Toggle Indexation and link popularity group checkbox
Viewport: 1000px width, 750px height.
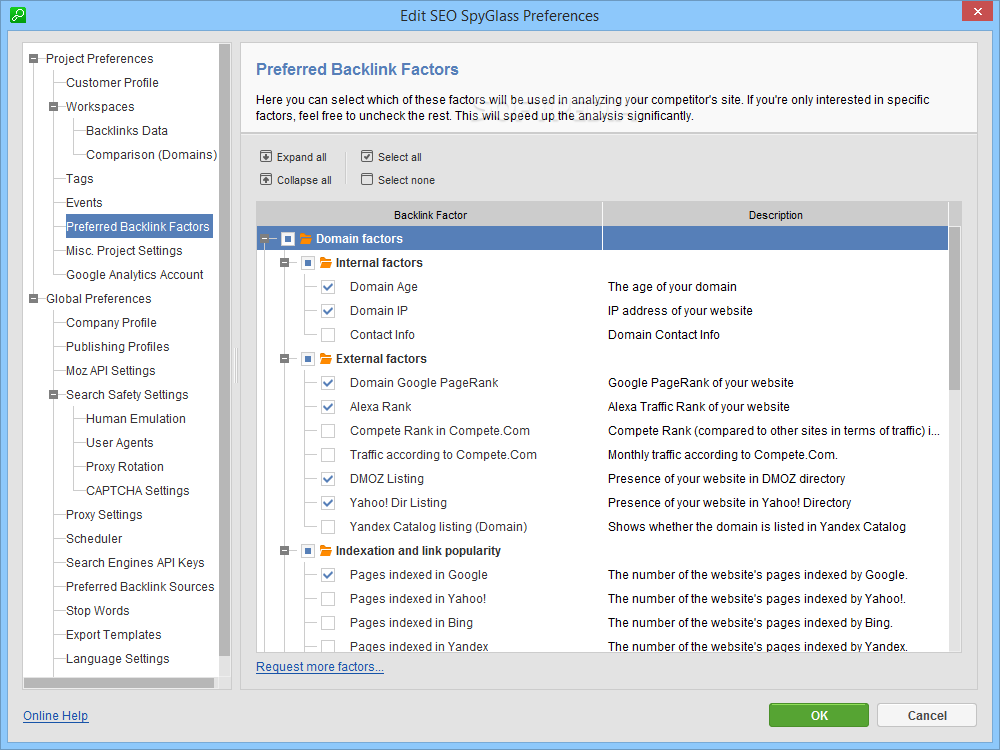pos(307,550)
